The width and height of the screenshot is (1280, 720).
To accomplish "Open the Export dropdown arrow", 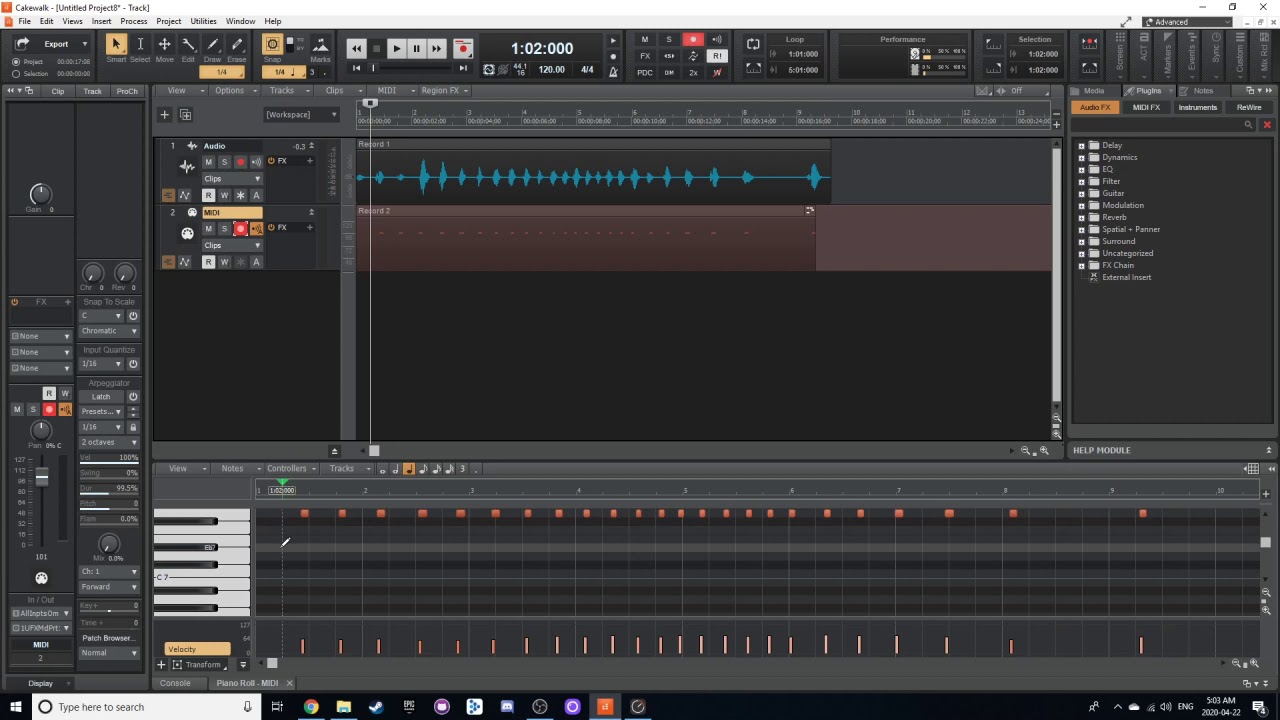I will [x=84, y=44].
